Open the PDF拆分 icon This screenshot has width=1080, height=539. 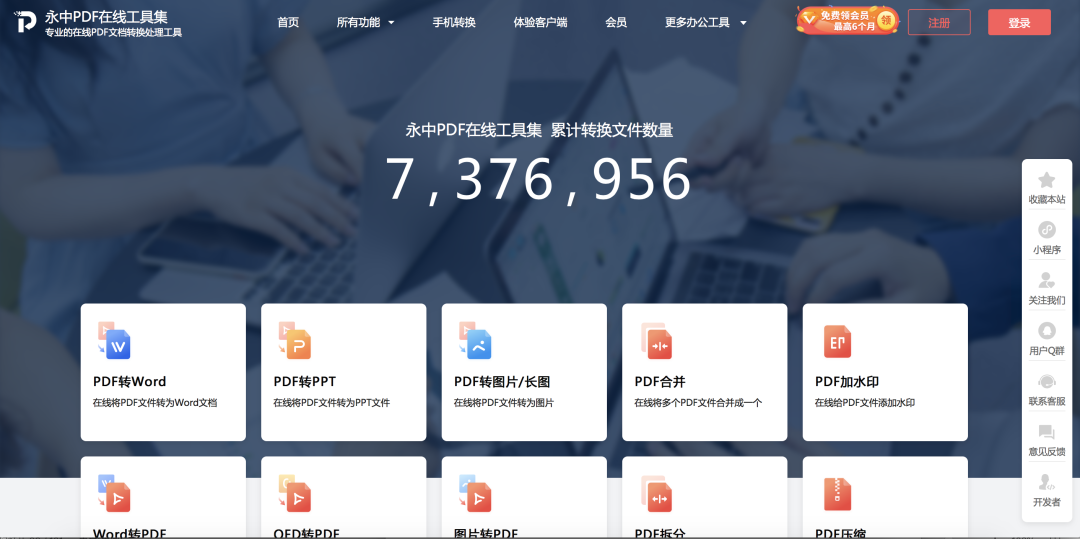(656, 494)
